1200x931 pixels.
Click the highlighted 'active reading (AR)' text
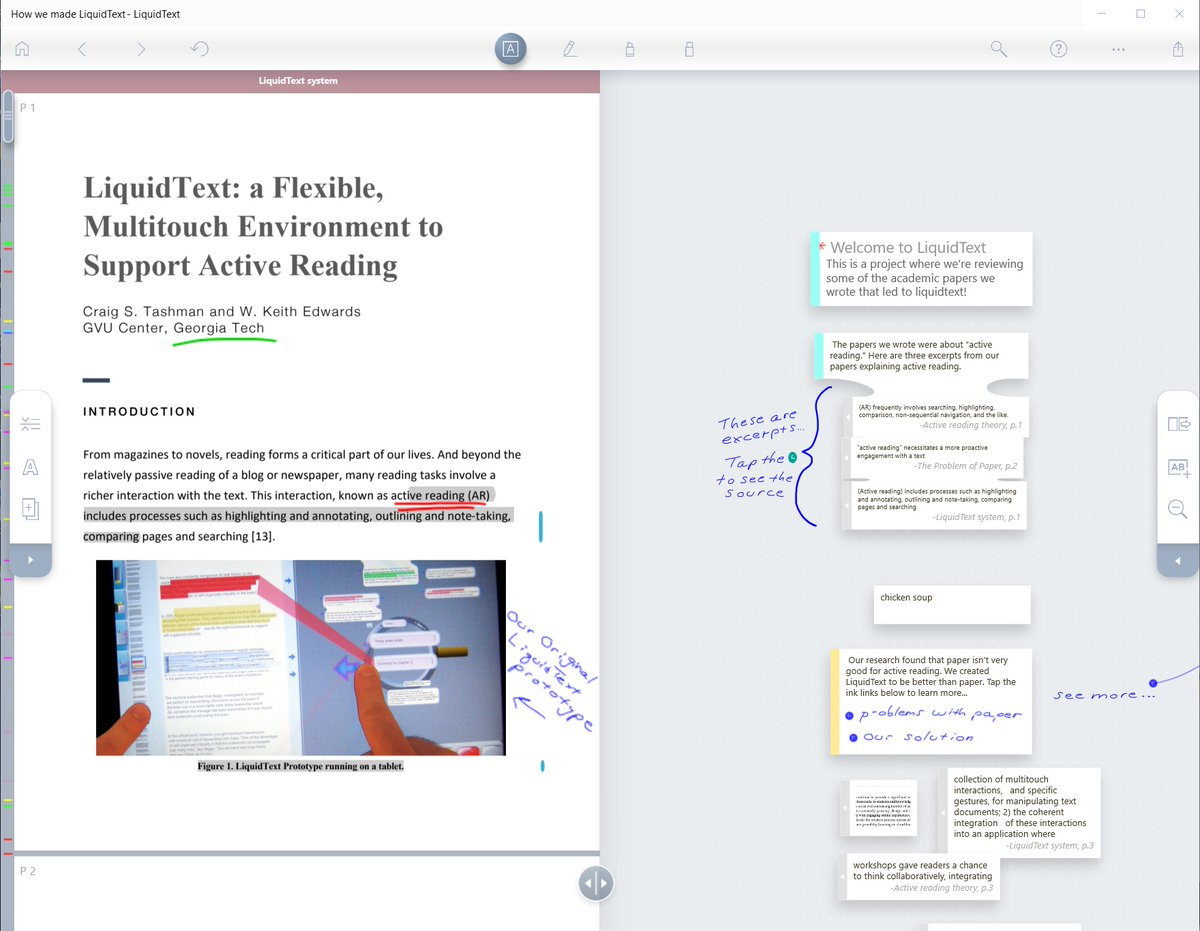(441, 495)
